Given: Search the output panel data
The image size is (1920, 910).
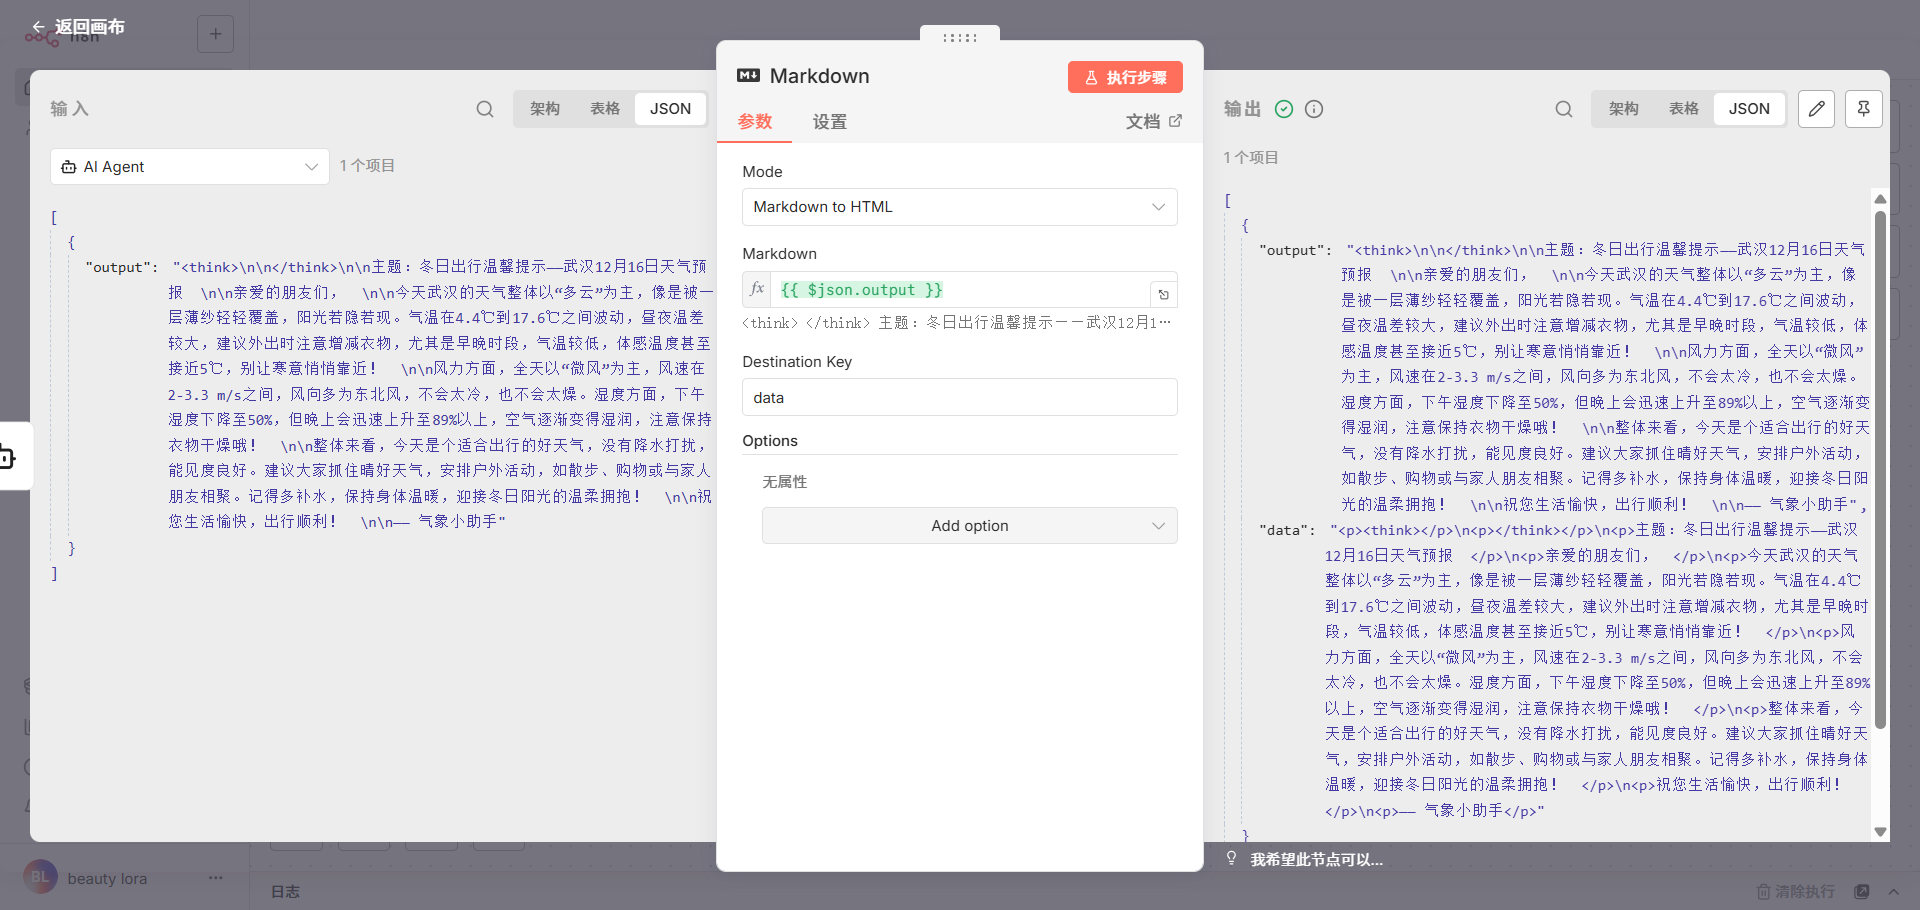Looking at the screenshot, I should pos(1564,109).
